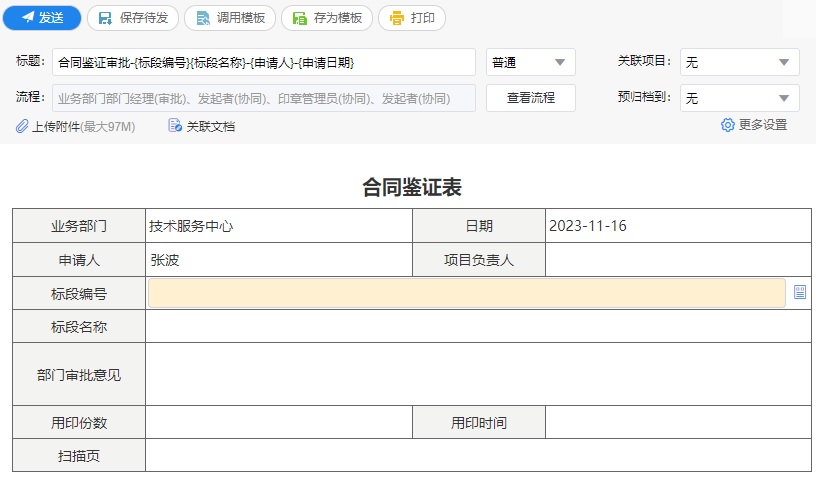Click into the title (标题) text field
The image size is (816, 477).
(264, 62)
